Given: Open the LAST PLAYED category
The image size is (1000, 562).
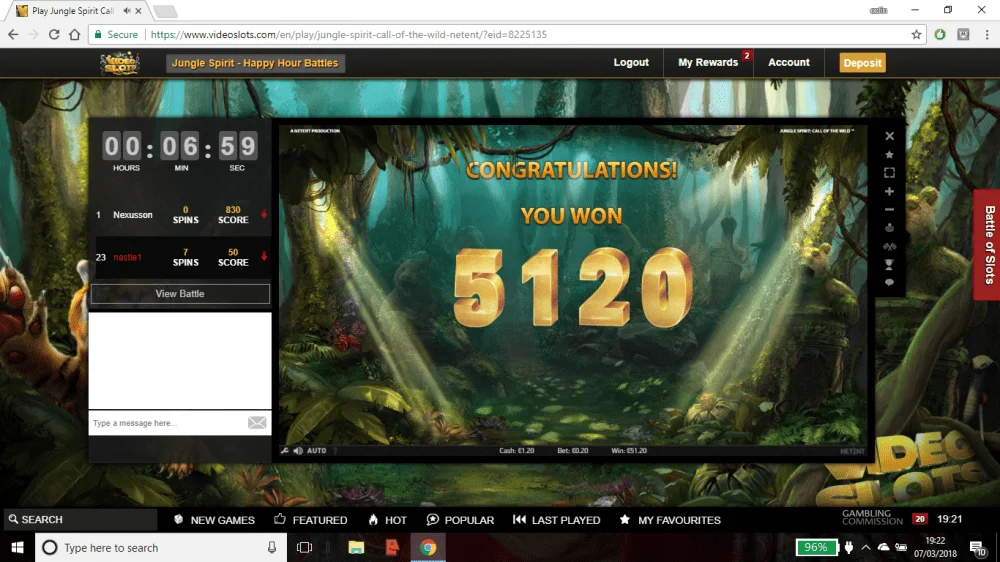Looking at the screenshot, I should 556,520.
